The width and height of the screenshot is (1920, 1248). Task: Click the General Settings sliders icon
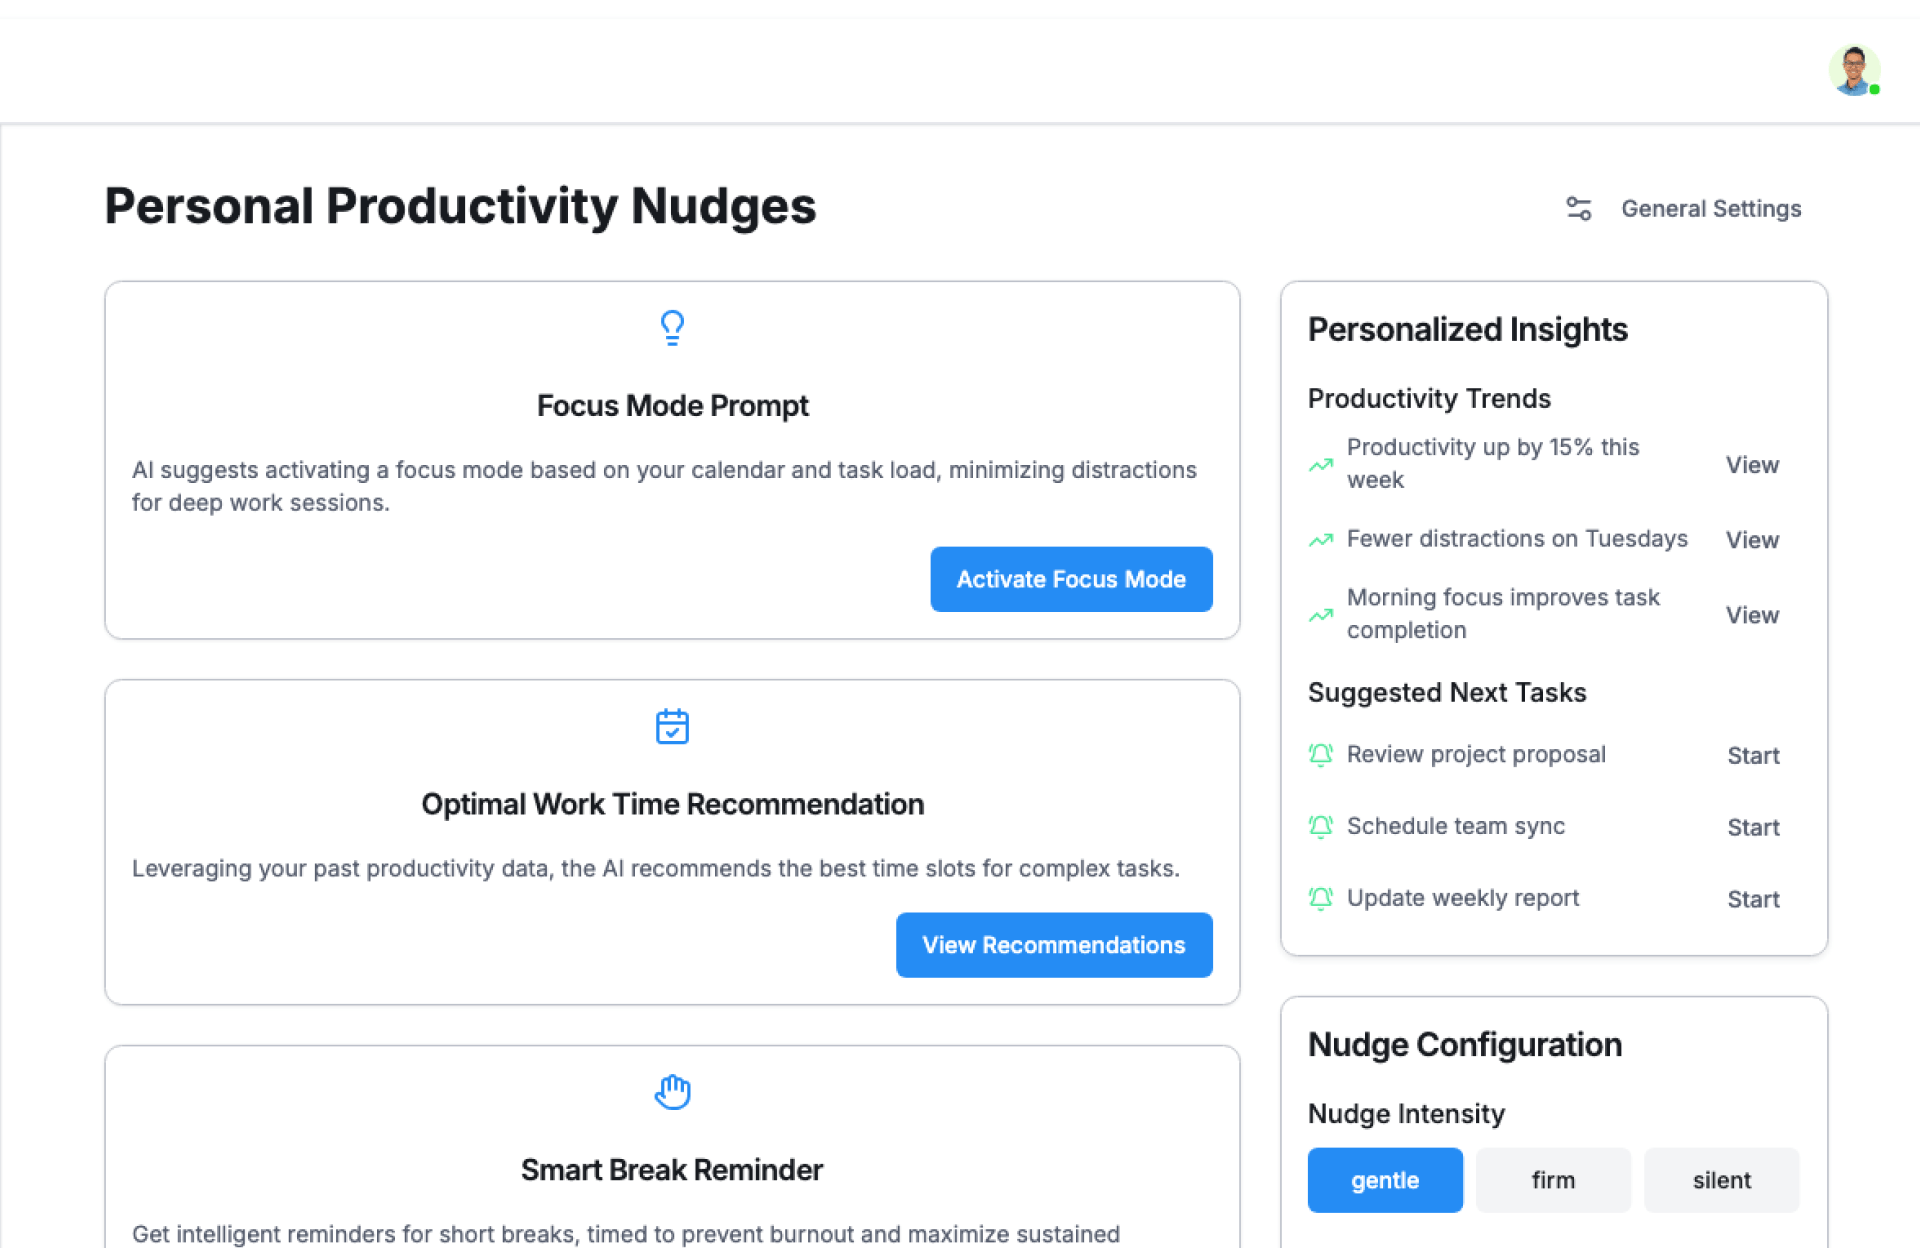point(1578,208)
